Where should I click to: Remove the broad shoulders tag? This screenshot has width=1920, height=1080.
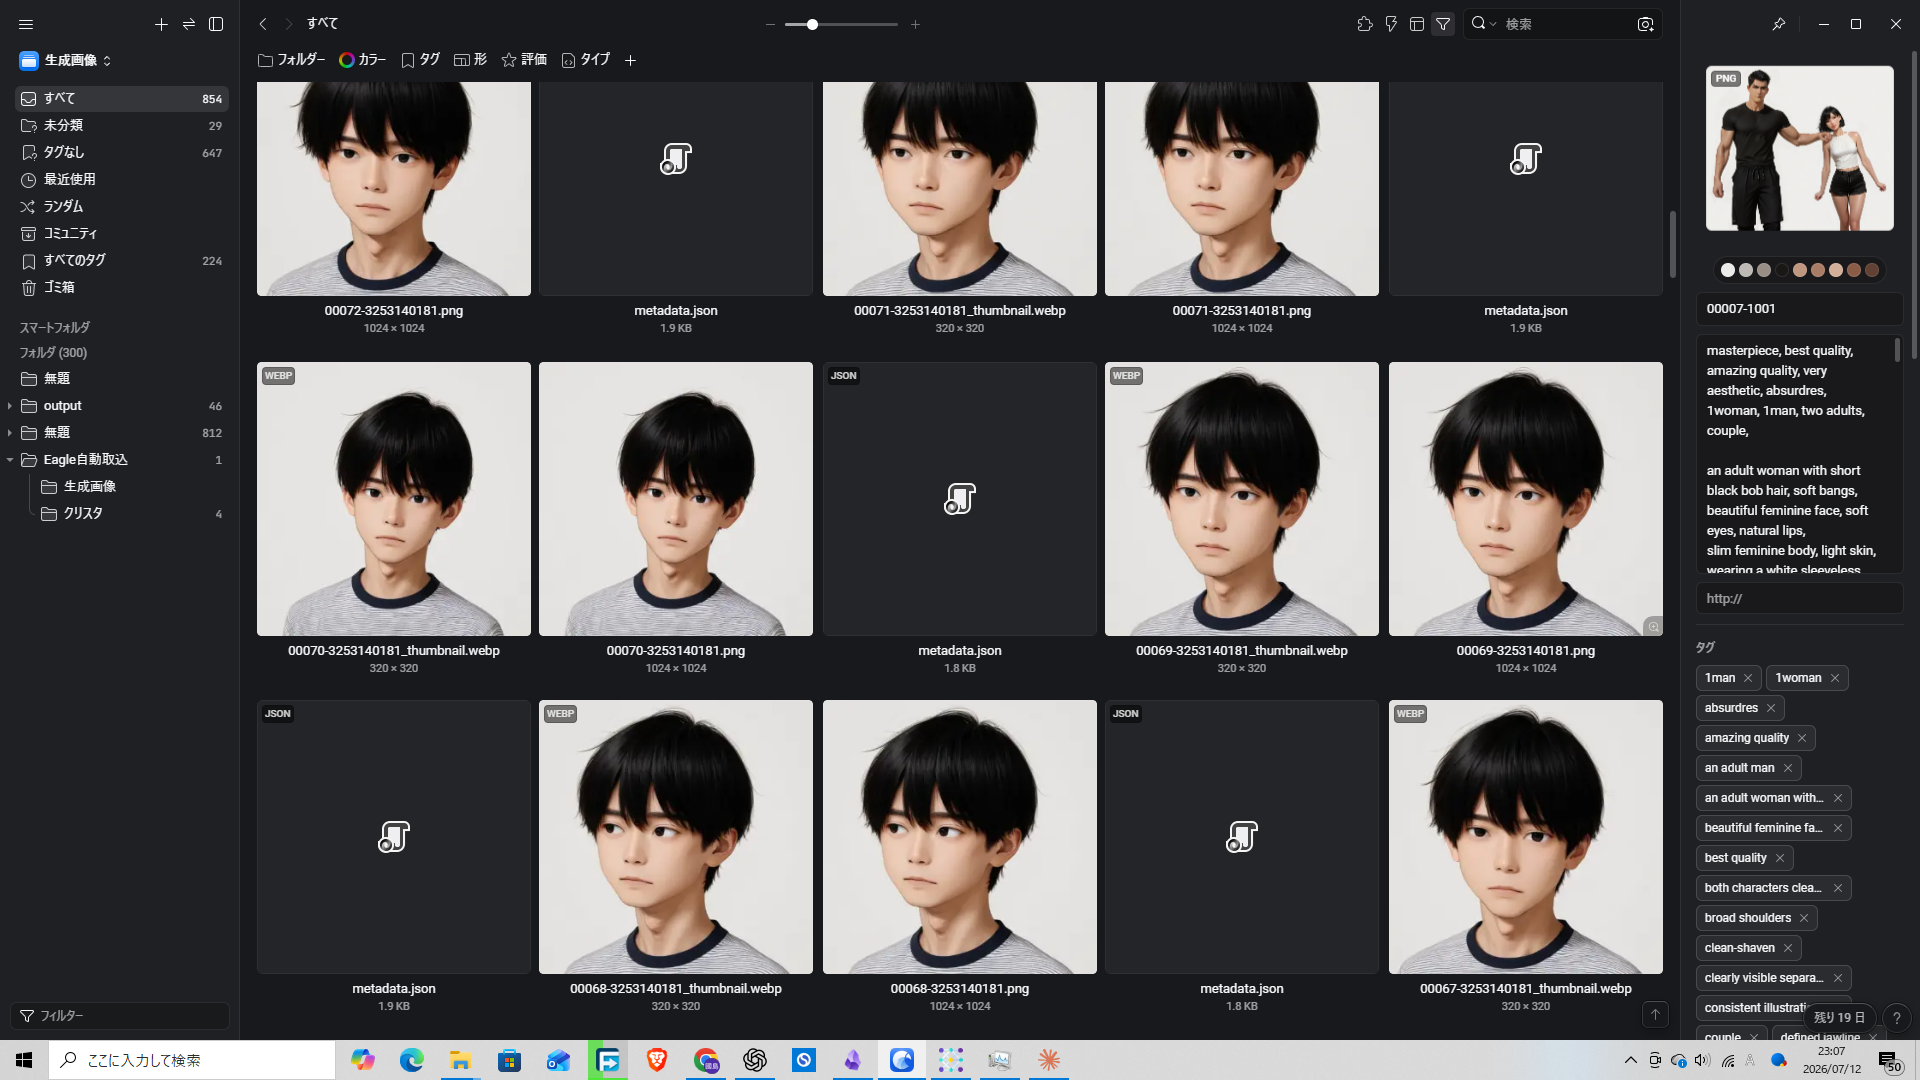1804,918
